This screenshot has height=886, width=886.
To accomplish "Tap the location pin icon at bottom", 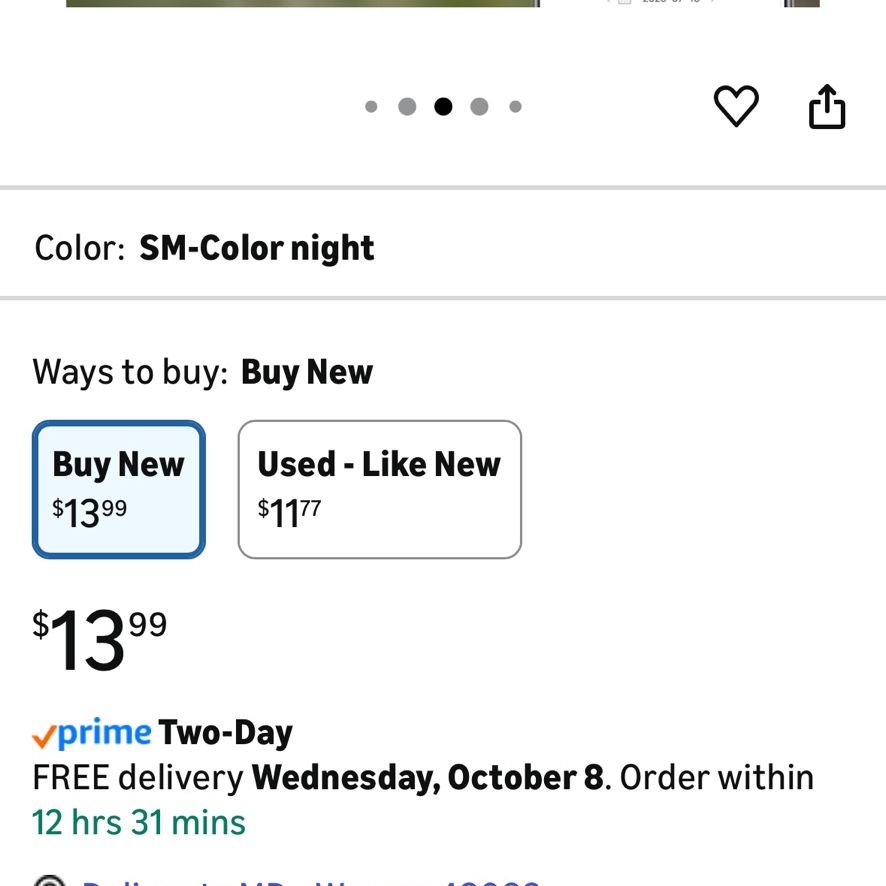I will [x=50, y=881].
